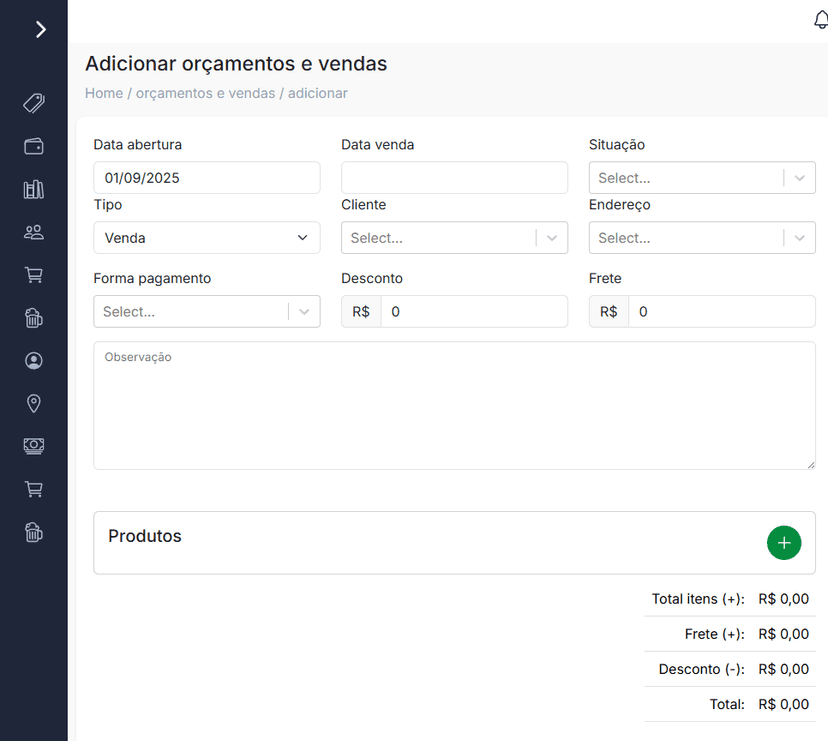The image size is (828, 741).
Task: Click the orçamentos e vendas breadcrumb
Action: [x=205, y=93]
